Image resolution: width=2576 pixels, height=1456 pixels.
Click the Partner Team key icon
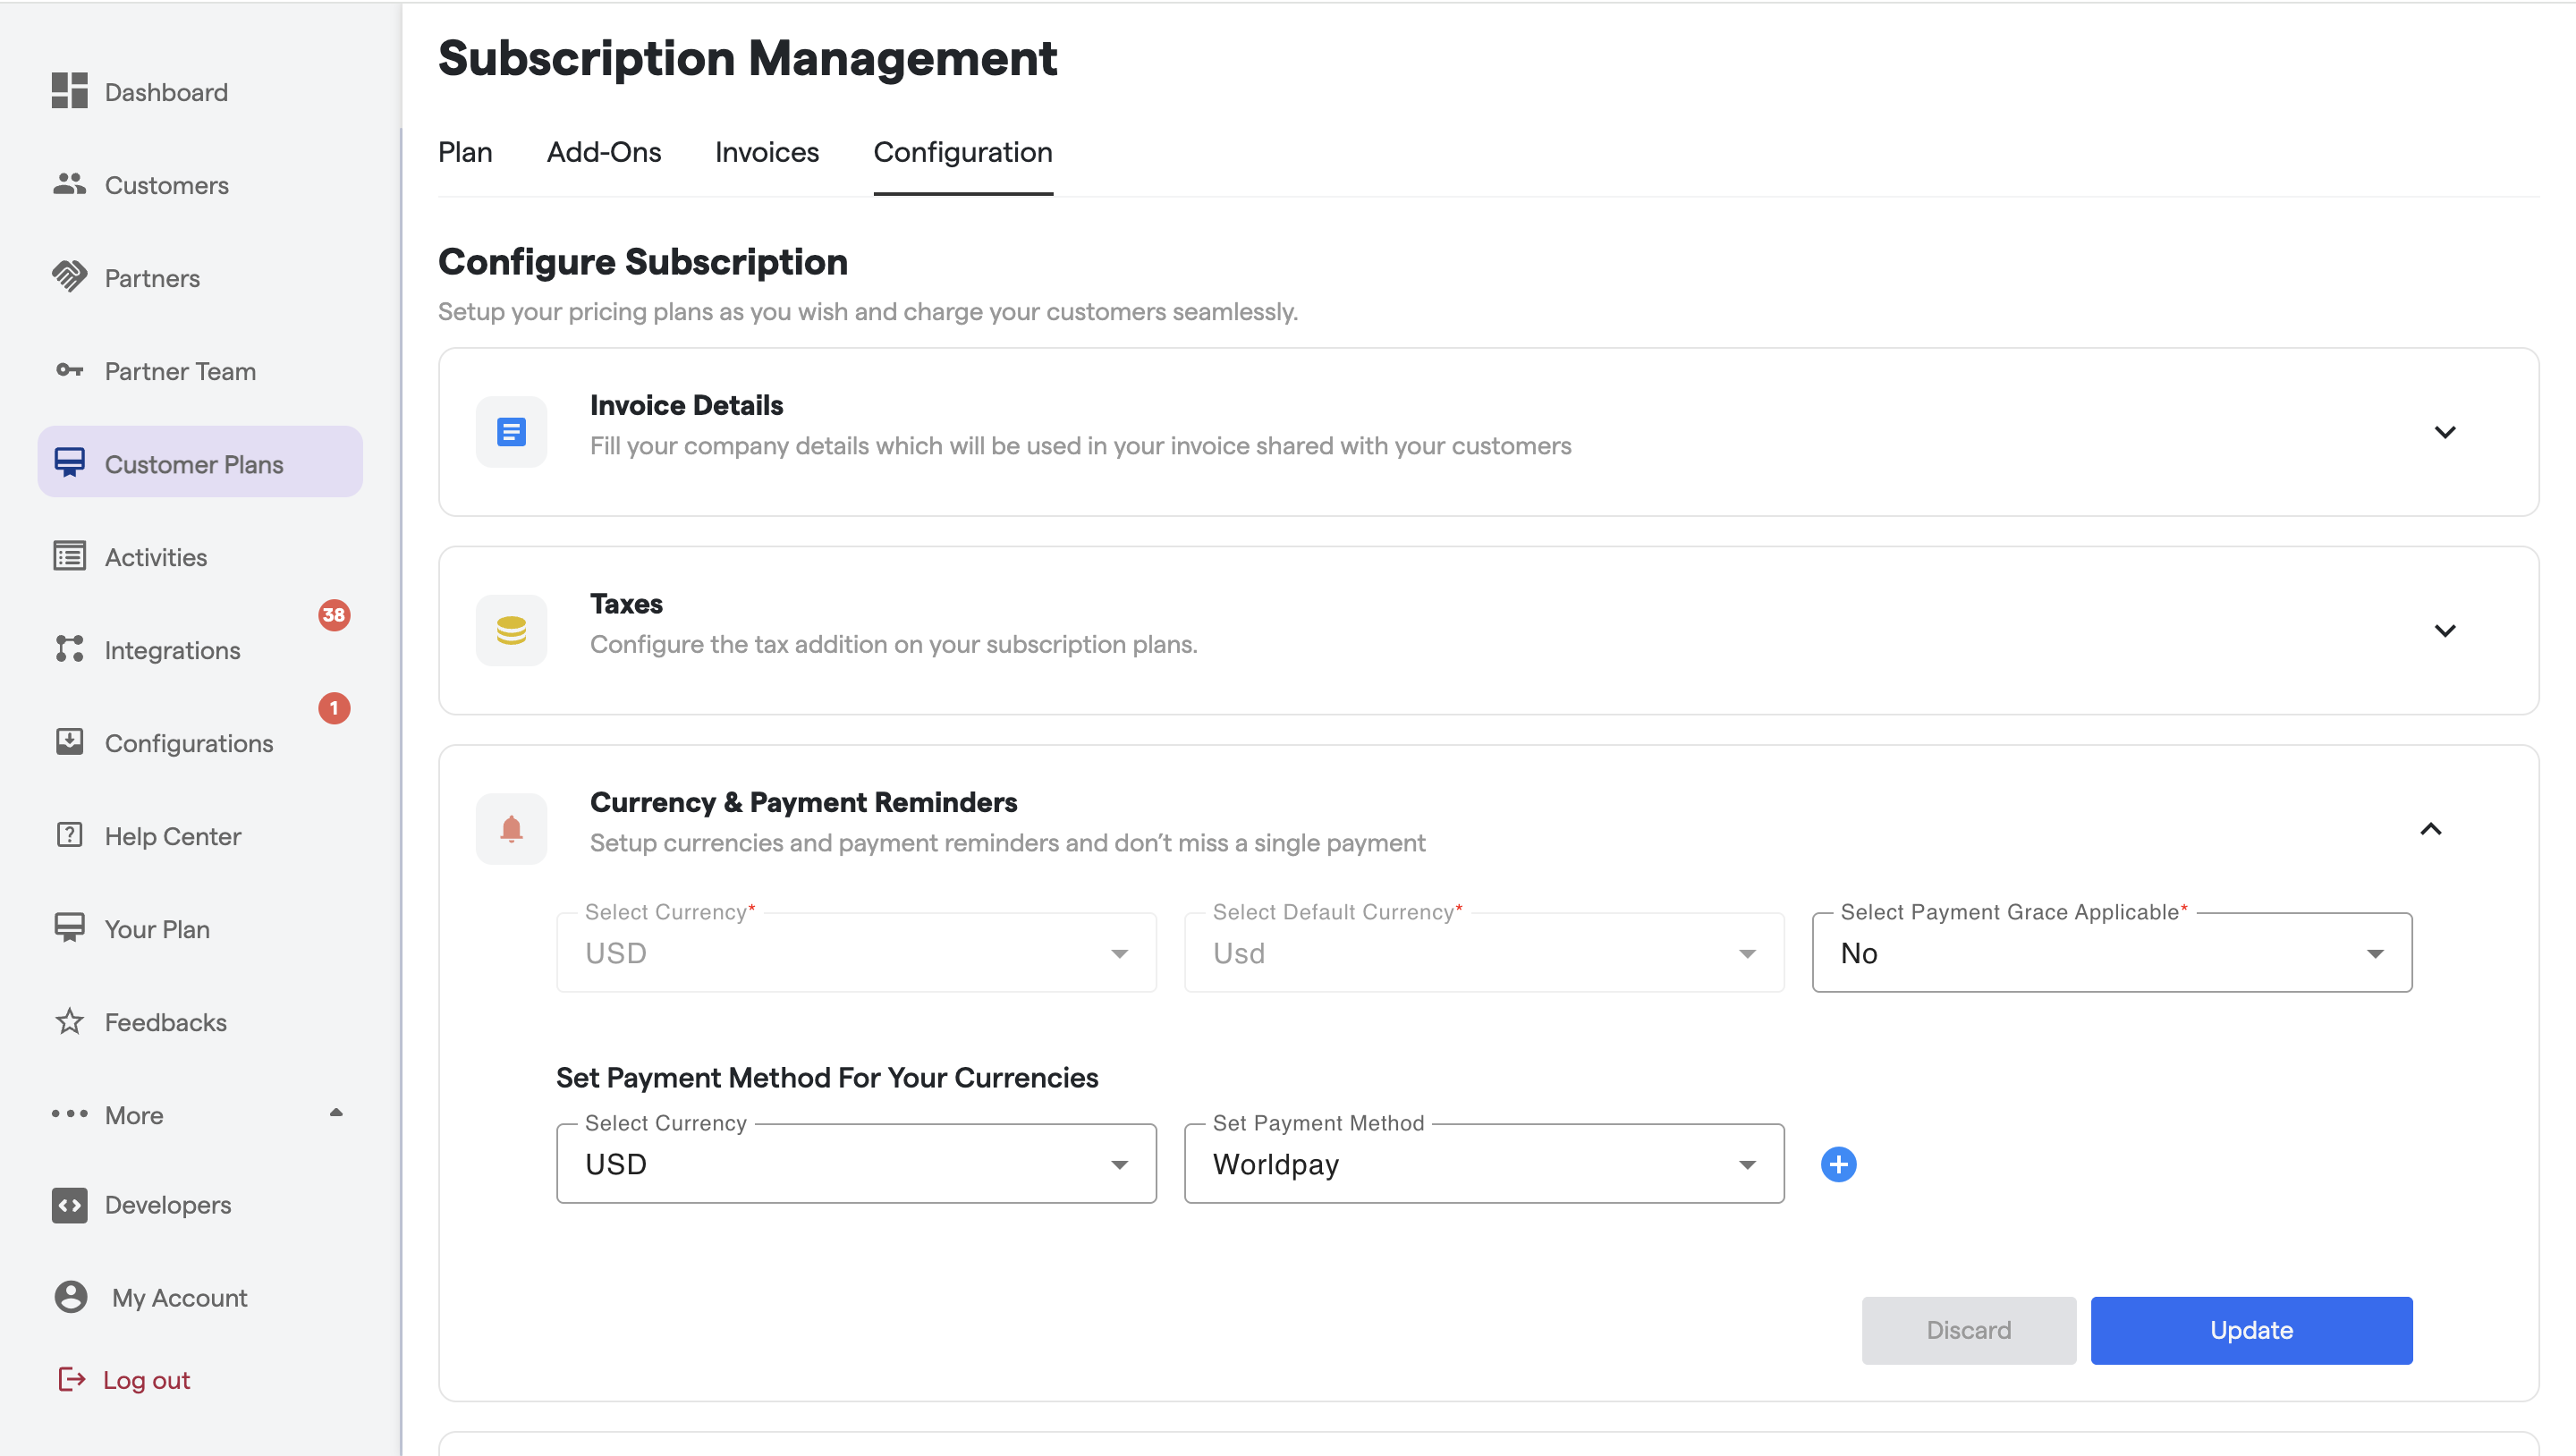[x=69, y=370]
